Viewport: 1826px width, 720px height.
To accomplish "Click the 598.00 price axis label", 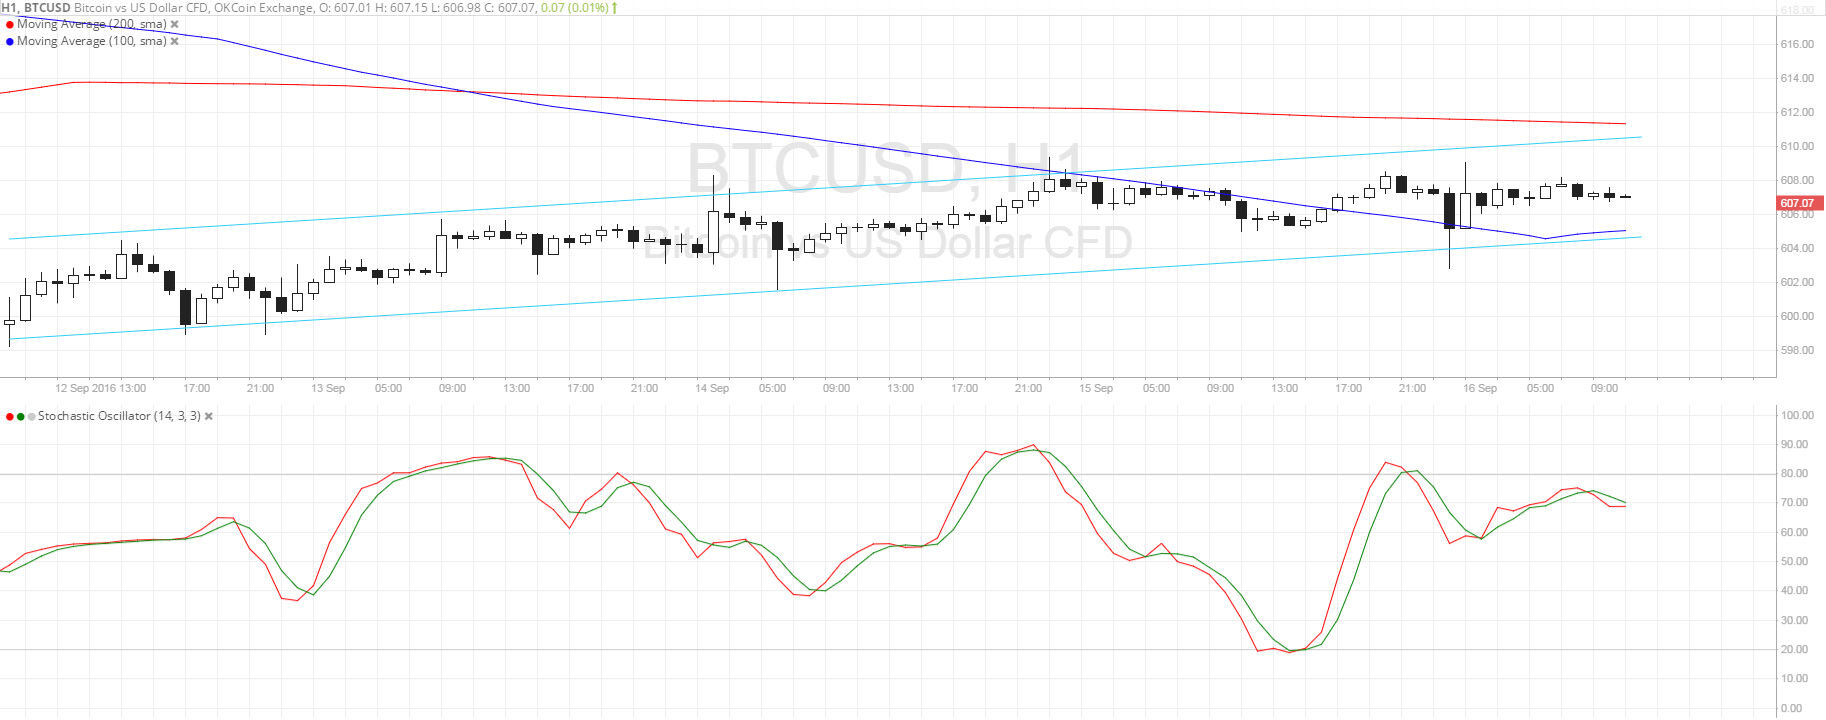I will (1797, 350).
